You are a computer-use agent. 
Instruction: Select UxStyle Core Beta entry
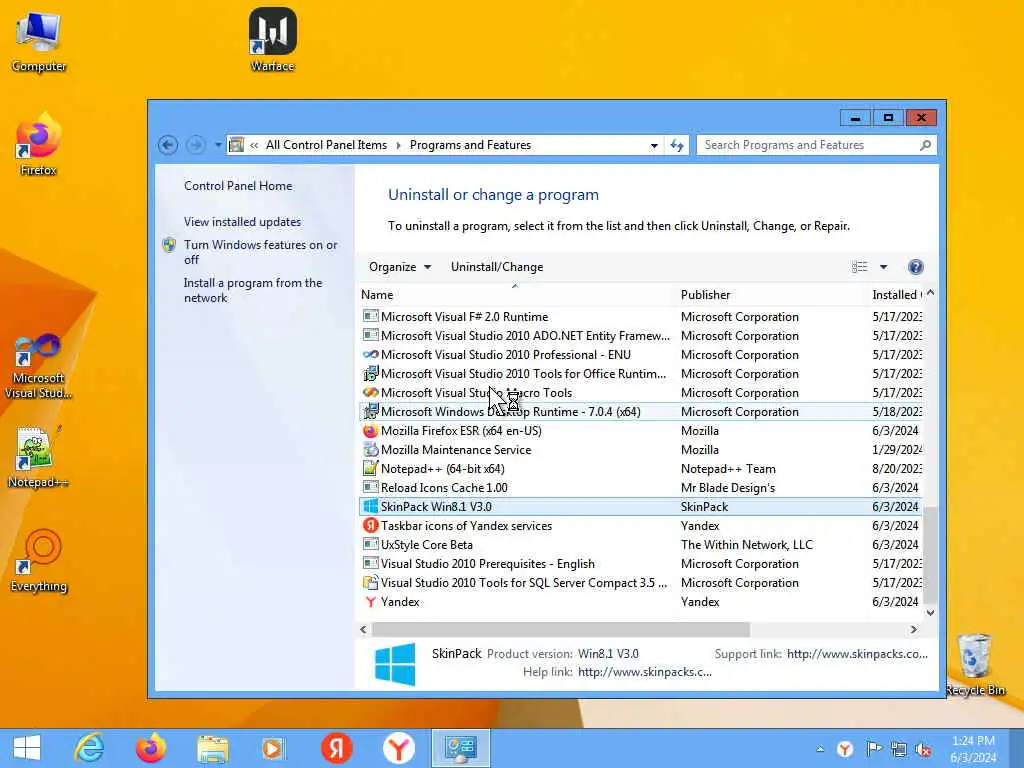click(x=640, y=545)
